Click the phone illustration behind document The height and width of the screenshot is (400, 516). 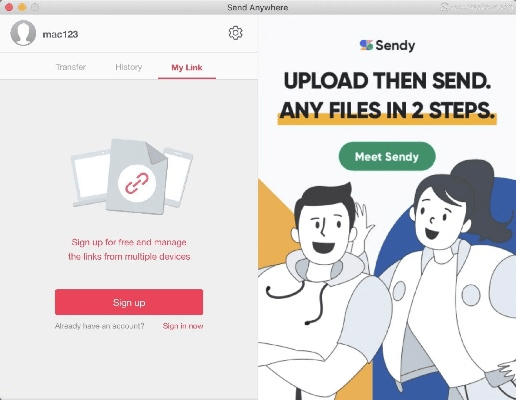178,177
